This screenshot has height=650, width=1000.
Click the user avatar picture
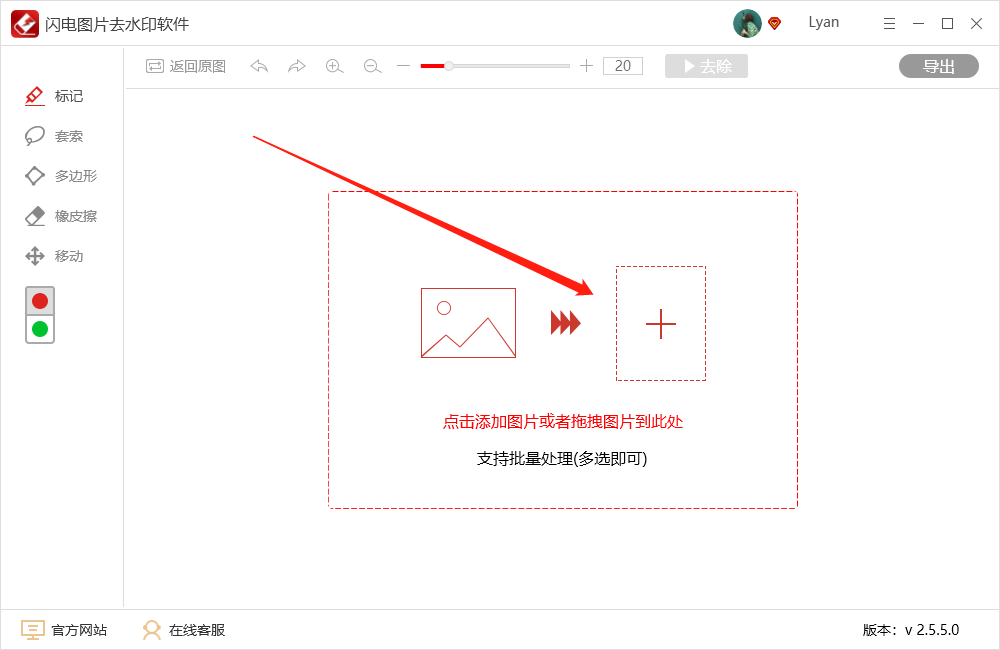[x=747, y=24]
